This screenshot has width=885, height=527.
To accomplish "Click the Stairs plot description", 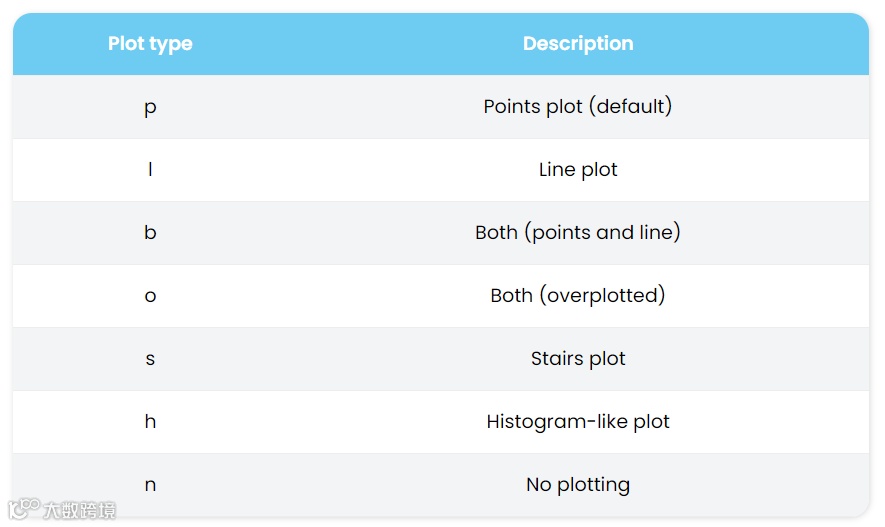I will [x=578, y=358].
